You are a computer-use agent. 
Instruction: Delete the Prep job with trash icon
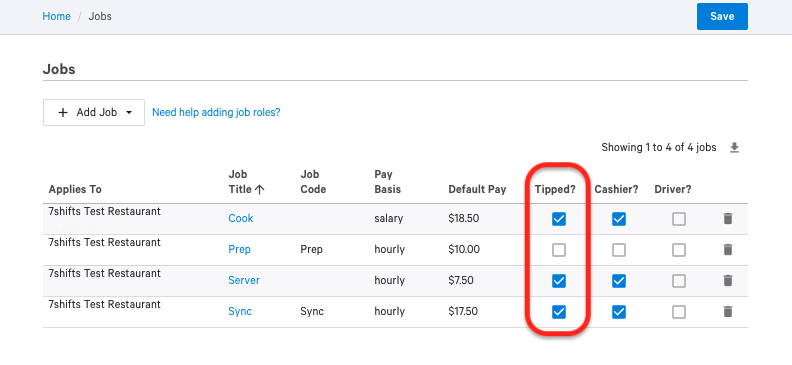point(727,249)
